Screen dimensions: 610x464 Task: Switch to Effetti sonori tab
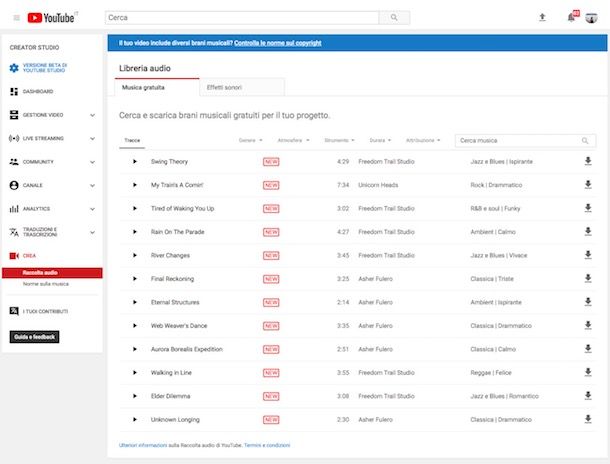tap(242, 88)
